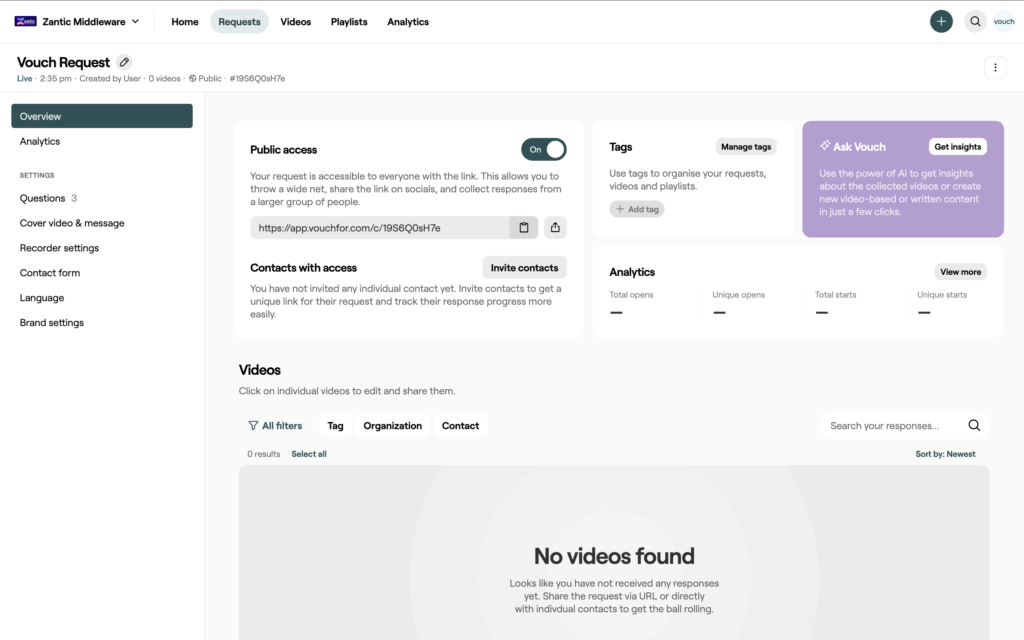Screen dimensions: 1024x640
Task: Open the Sort by: Newest dropdown
Action: point(945,454)
